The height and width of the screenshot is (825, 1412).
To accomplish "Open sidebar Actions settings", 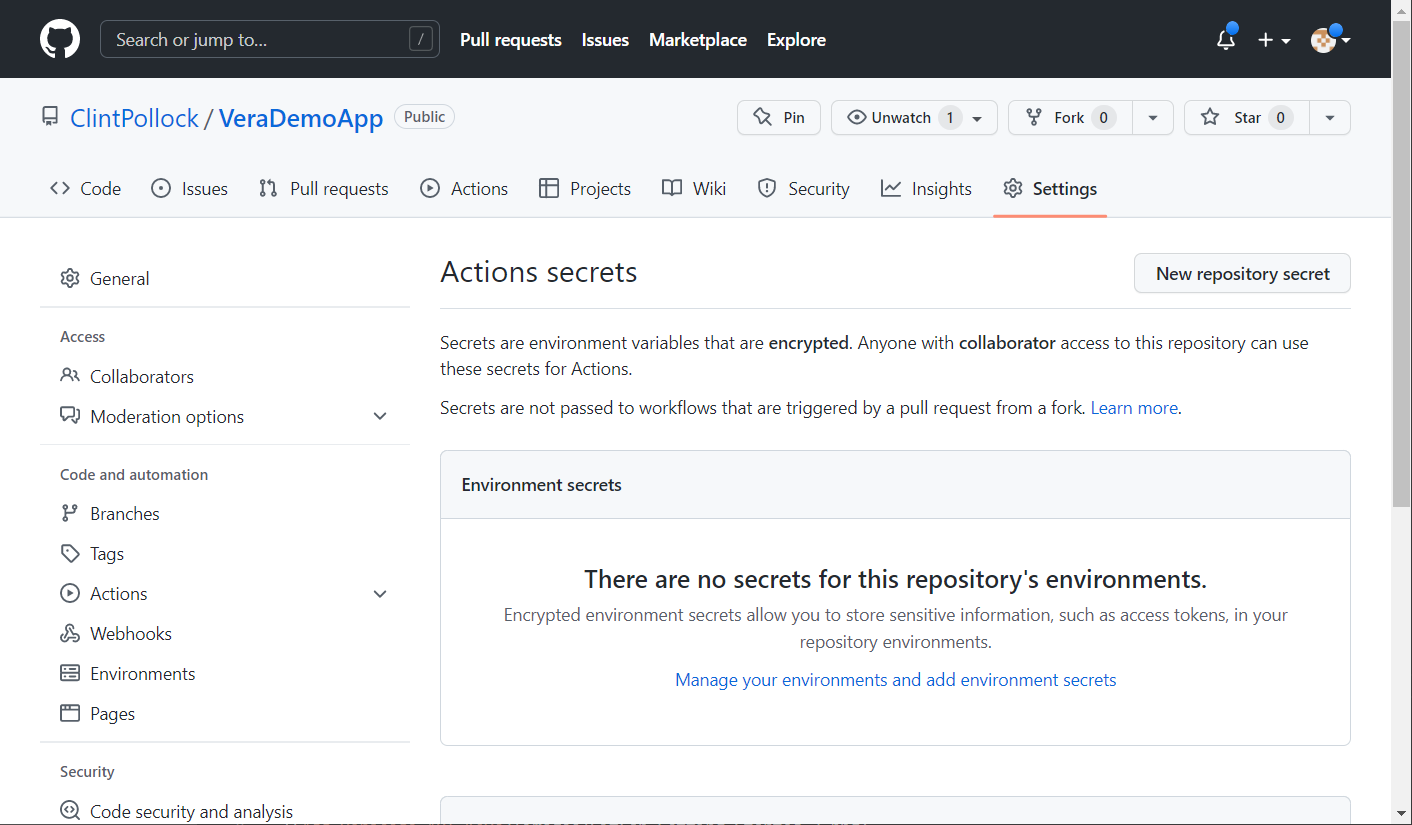I will click(x=119, y=594).
